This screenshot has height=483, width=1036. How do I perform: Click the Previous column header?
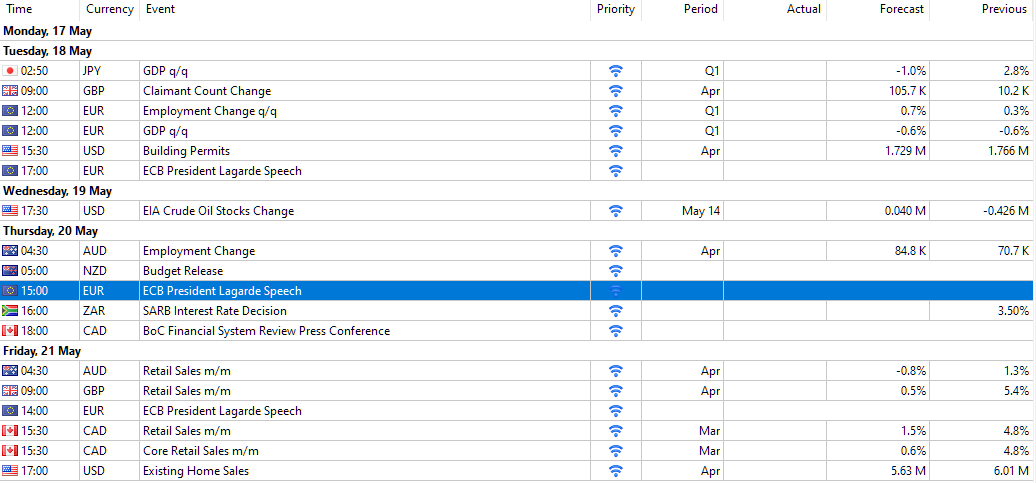[x=1003, y=9]
